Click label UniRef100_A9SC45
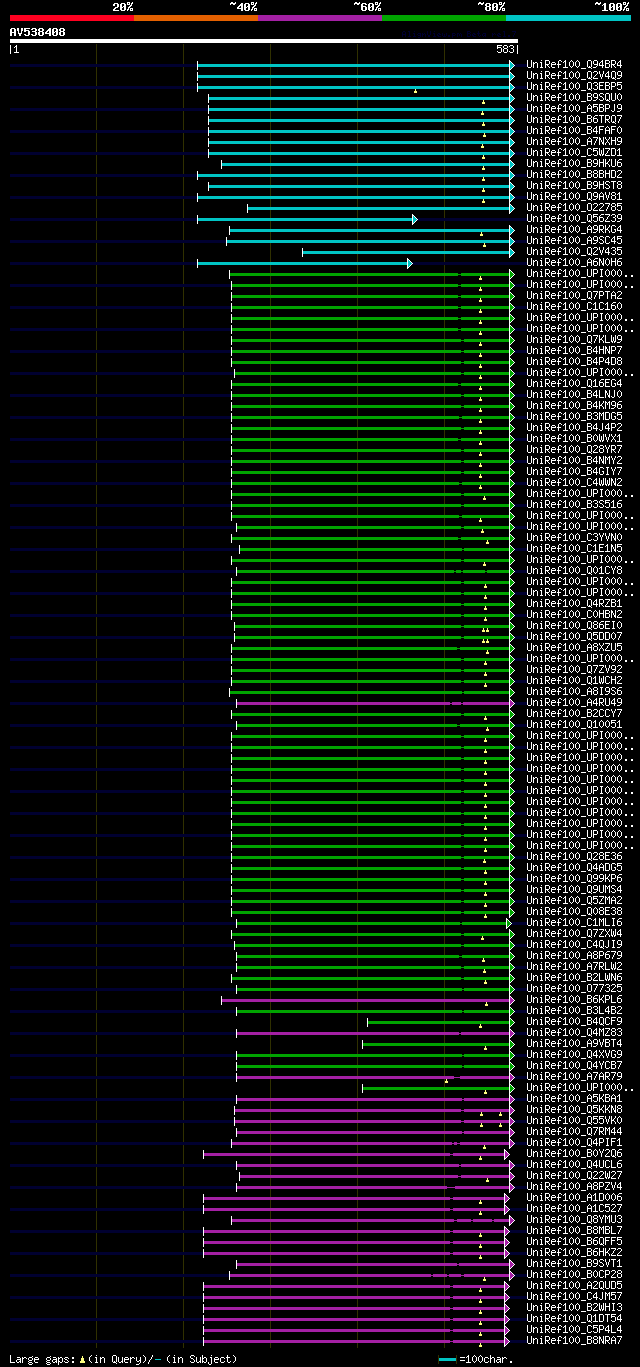This screenshot has height=1367, width=640. coord(574,241)
